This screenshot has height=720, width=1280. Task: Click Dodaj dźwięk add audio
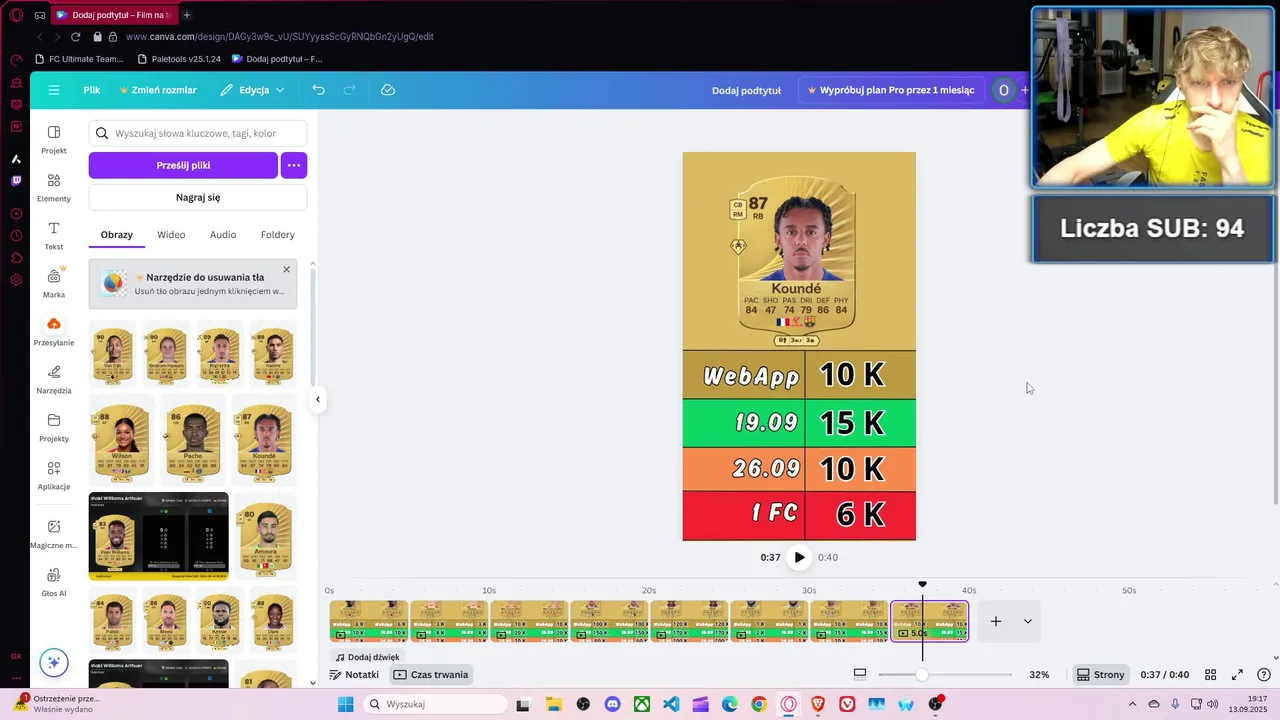[367, 657]
